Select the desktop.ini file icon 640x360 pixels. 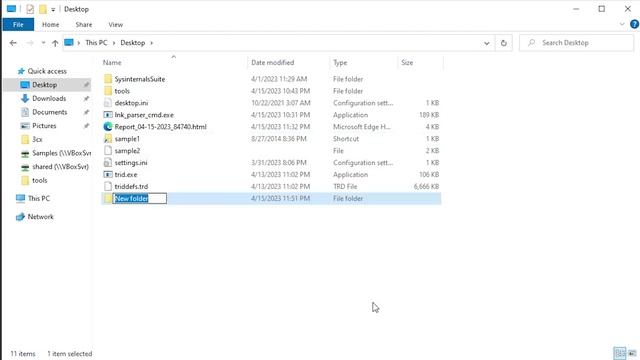coord(108,103)
